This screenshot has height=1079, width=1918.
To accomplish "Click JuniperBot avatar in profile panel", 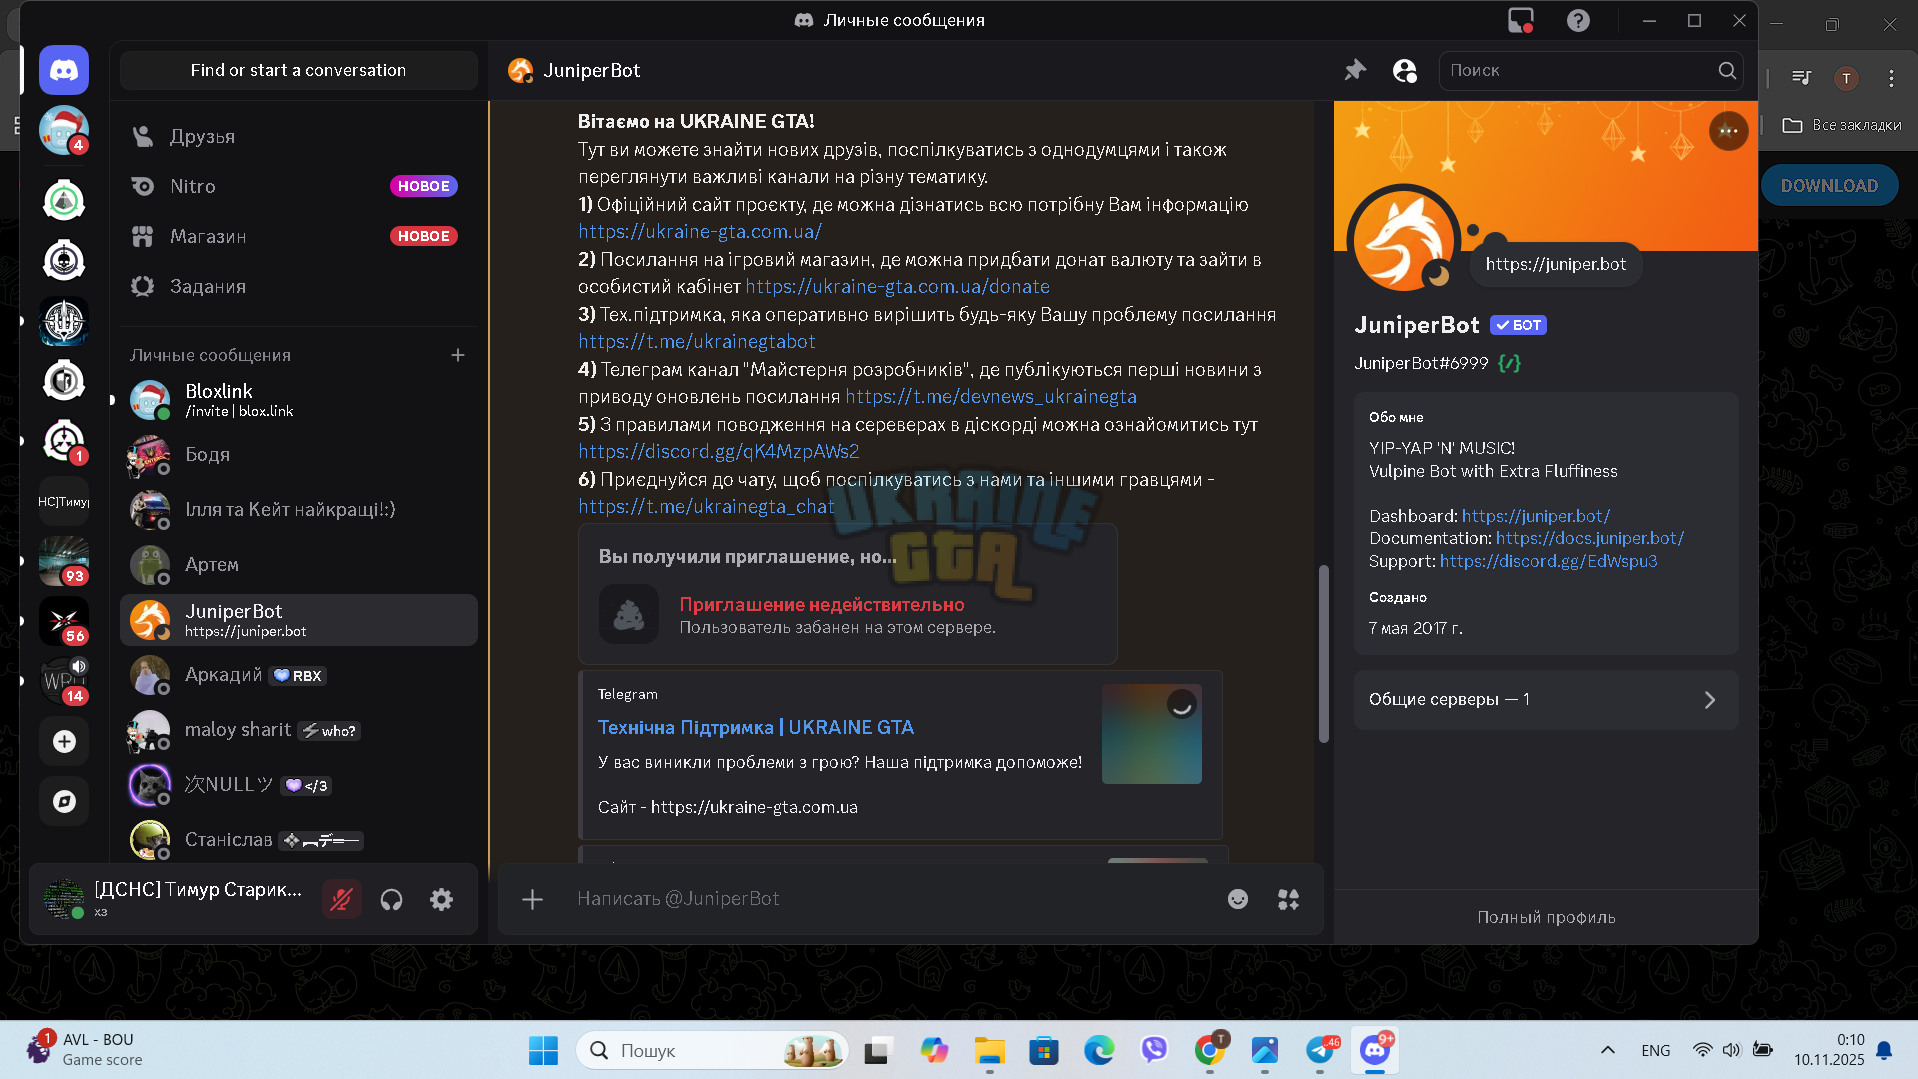I will click(1404, 240).
